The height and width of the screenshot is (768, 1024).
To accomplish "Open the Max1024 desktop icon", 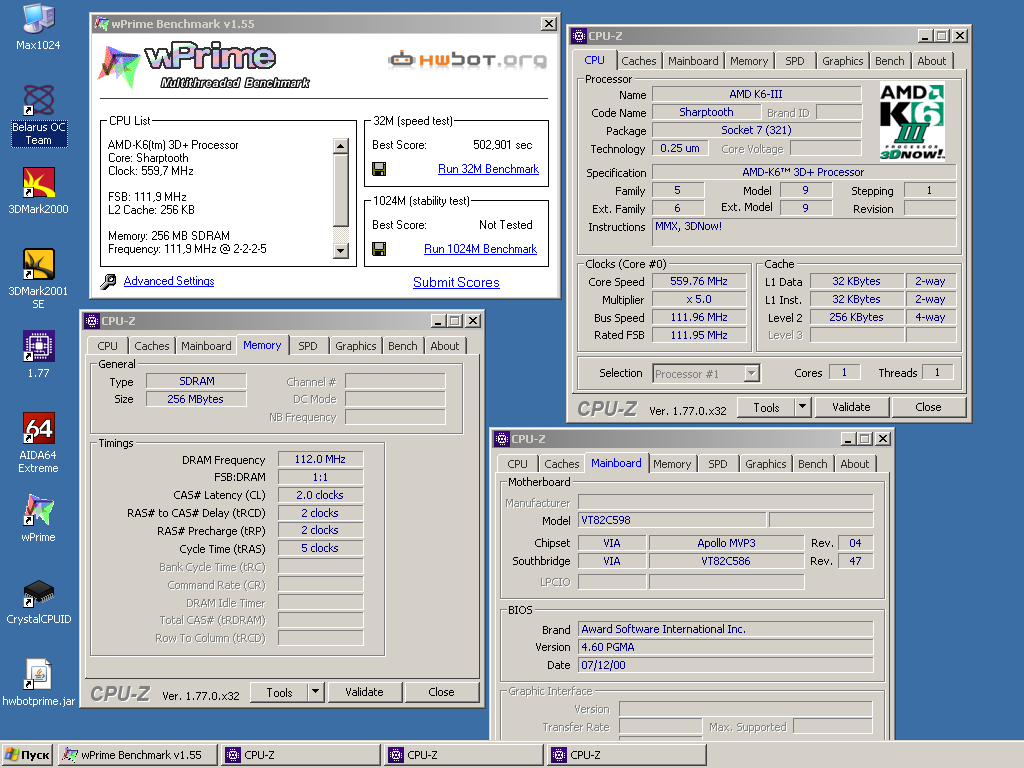I will pyautogui.click(x=38, y=27).
